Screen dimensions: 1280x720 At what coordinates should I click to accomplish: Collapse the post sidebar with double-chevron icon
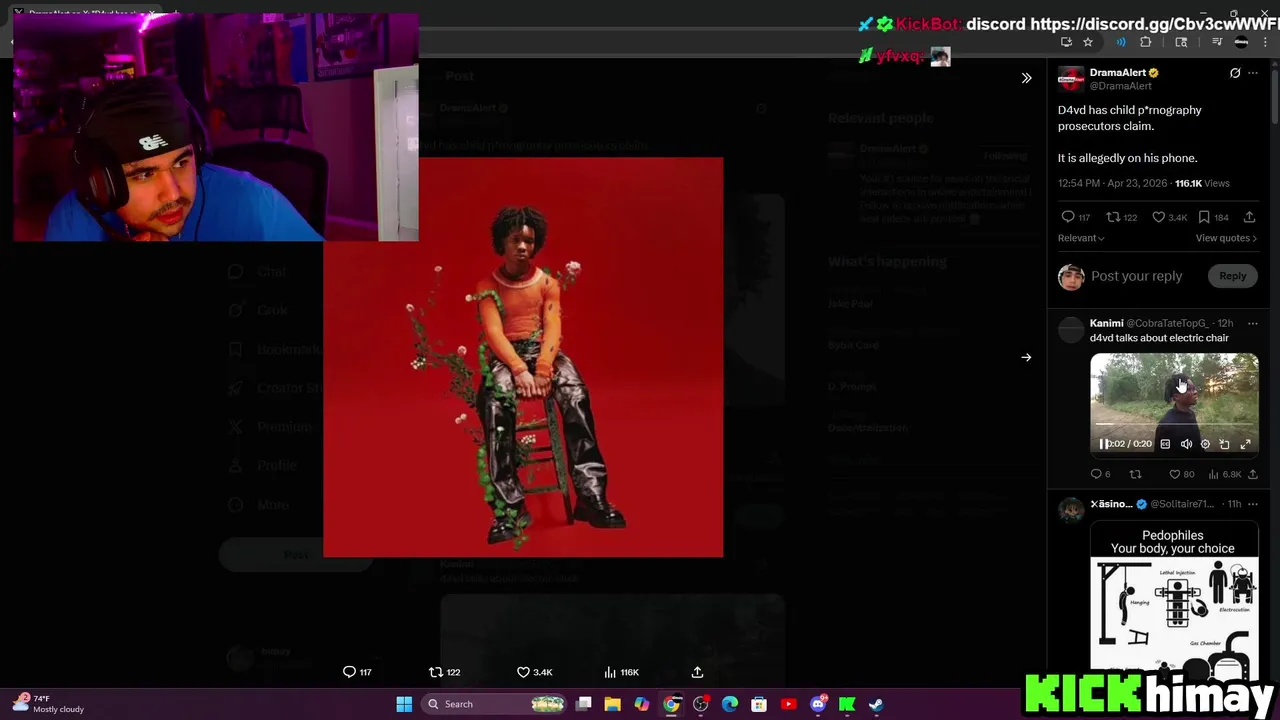point(1026,78)
